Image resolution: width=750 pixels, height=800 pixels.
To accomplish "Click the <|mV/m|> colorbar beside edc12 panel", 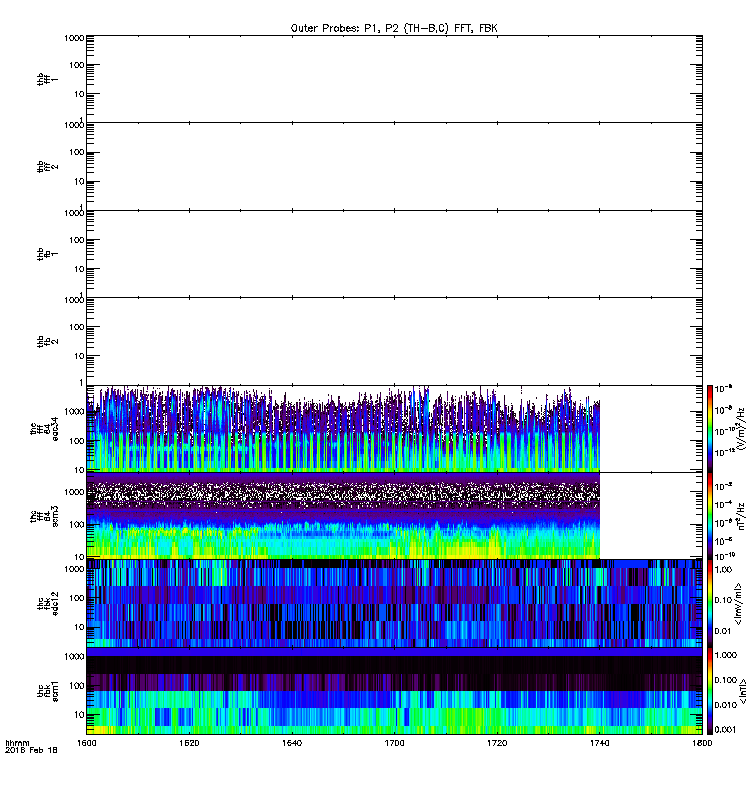I will [x=710, y=604].
